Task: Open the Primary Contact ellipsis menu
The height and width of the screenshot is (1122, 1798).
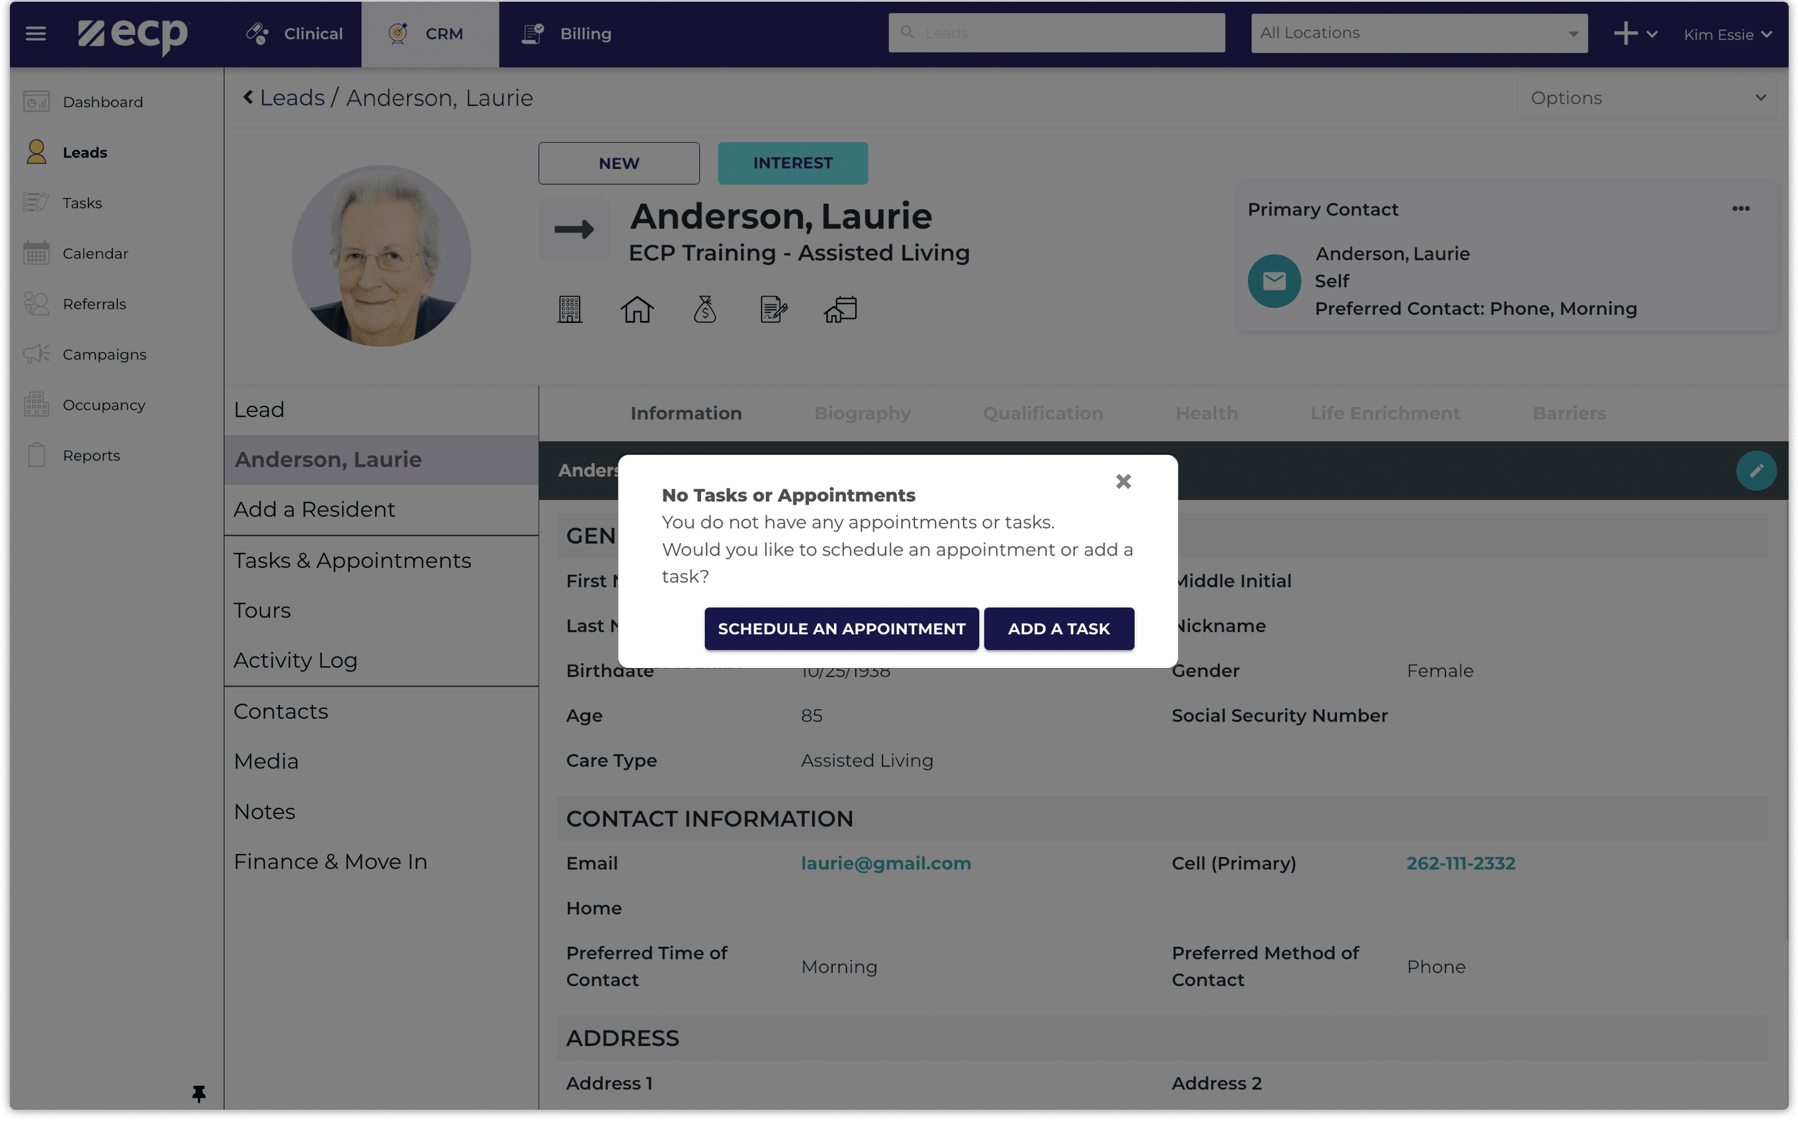Action: click(1741, 208)
